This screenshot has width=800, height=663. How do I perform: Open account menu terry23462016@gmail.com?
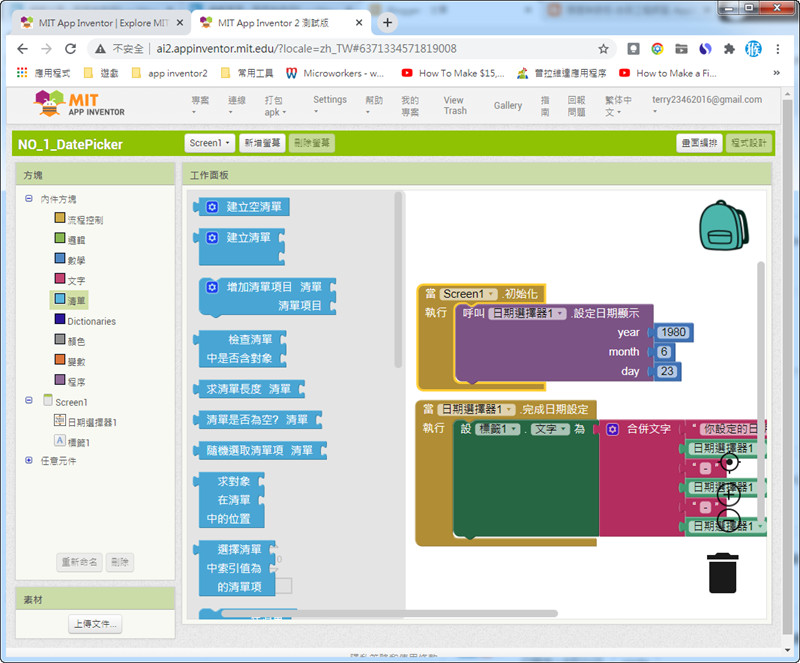pyautogui.click(x=707, y=104)
